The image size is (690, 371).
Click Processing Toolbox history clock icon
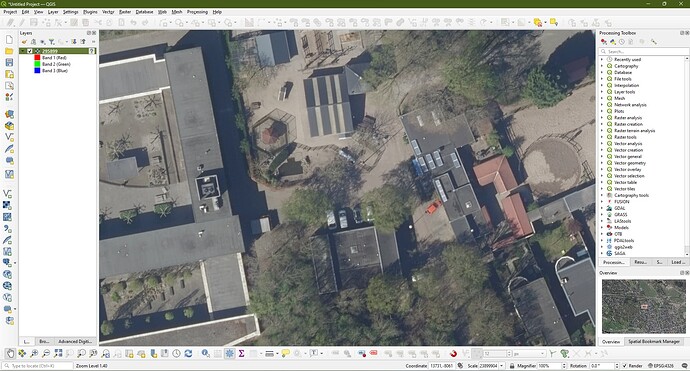point(622,42)
